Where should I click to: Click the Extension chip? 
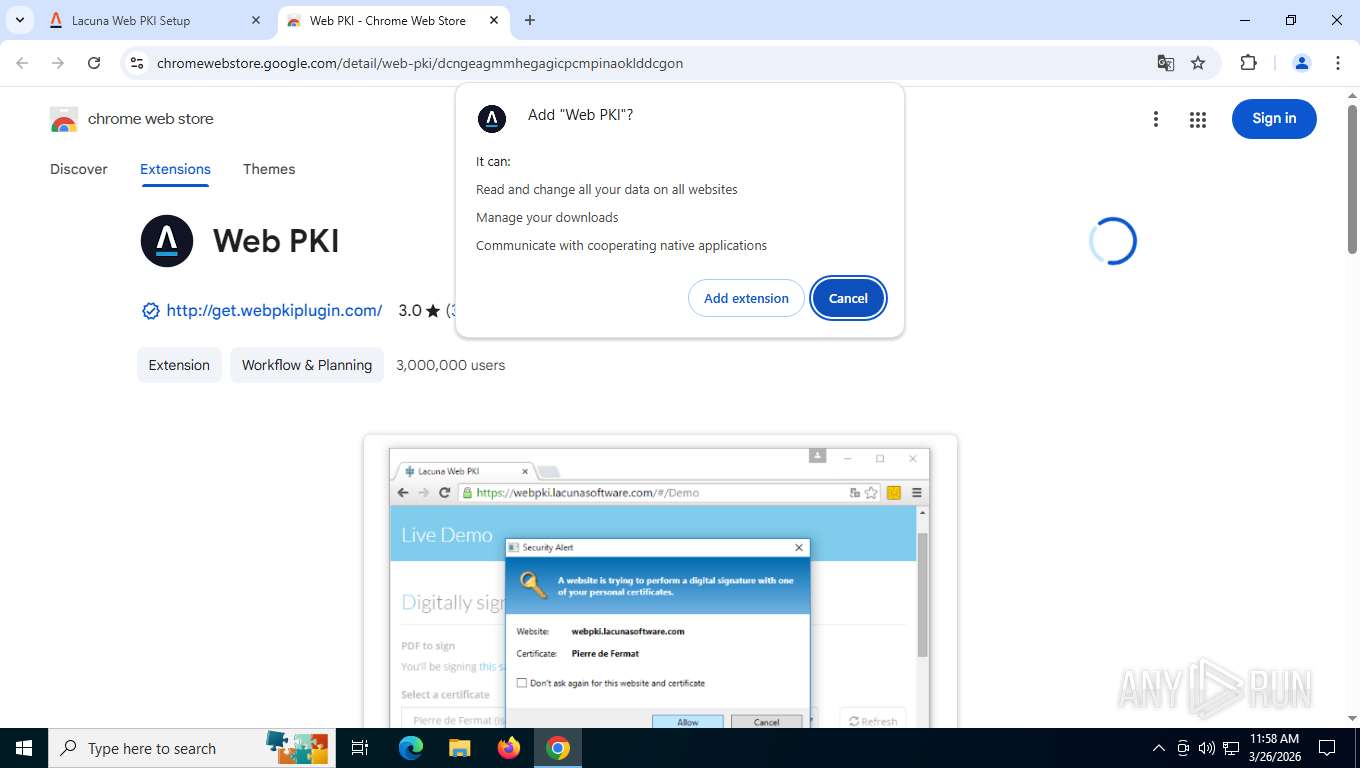coord(179,365)
